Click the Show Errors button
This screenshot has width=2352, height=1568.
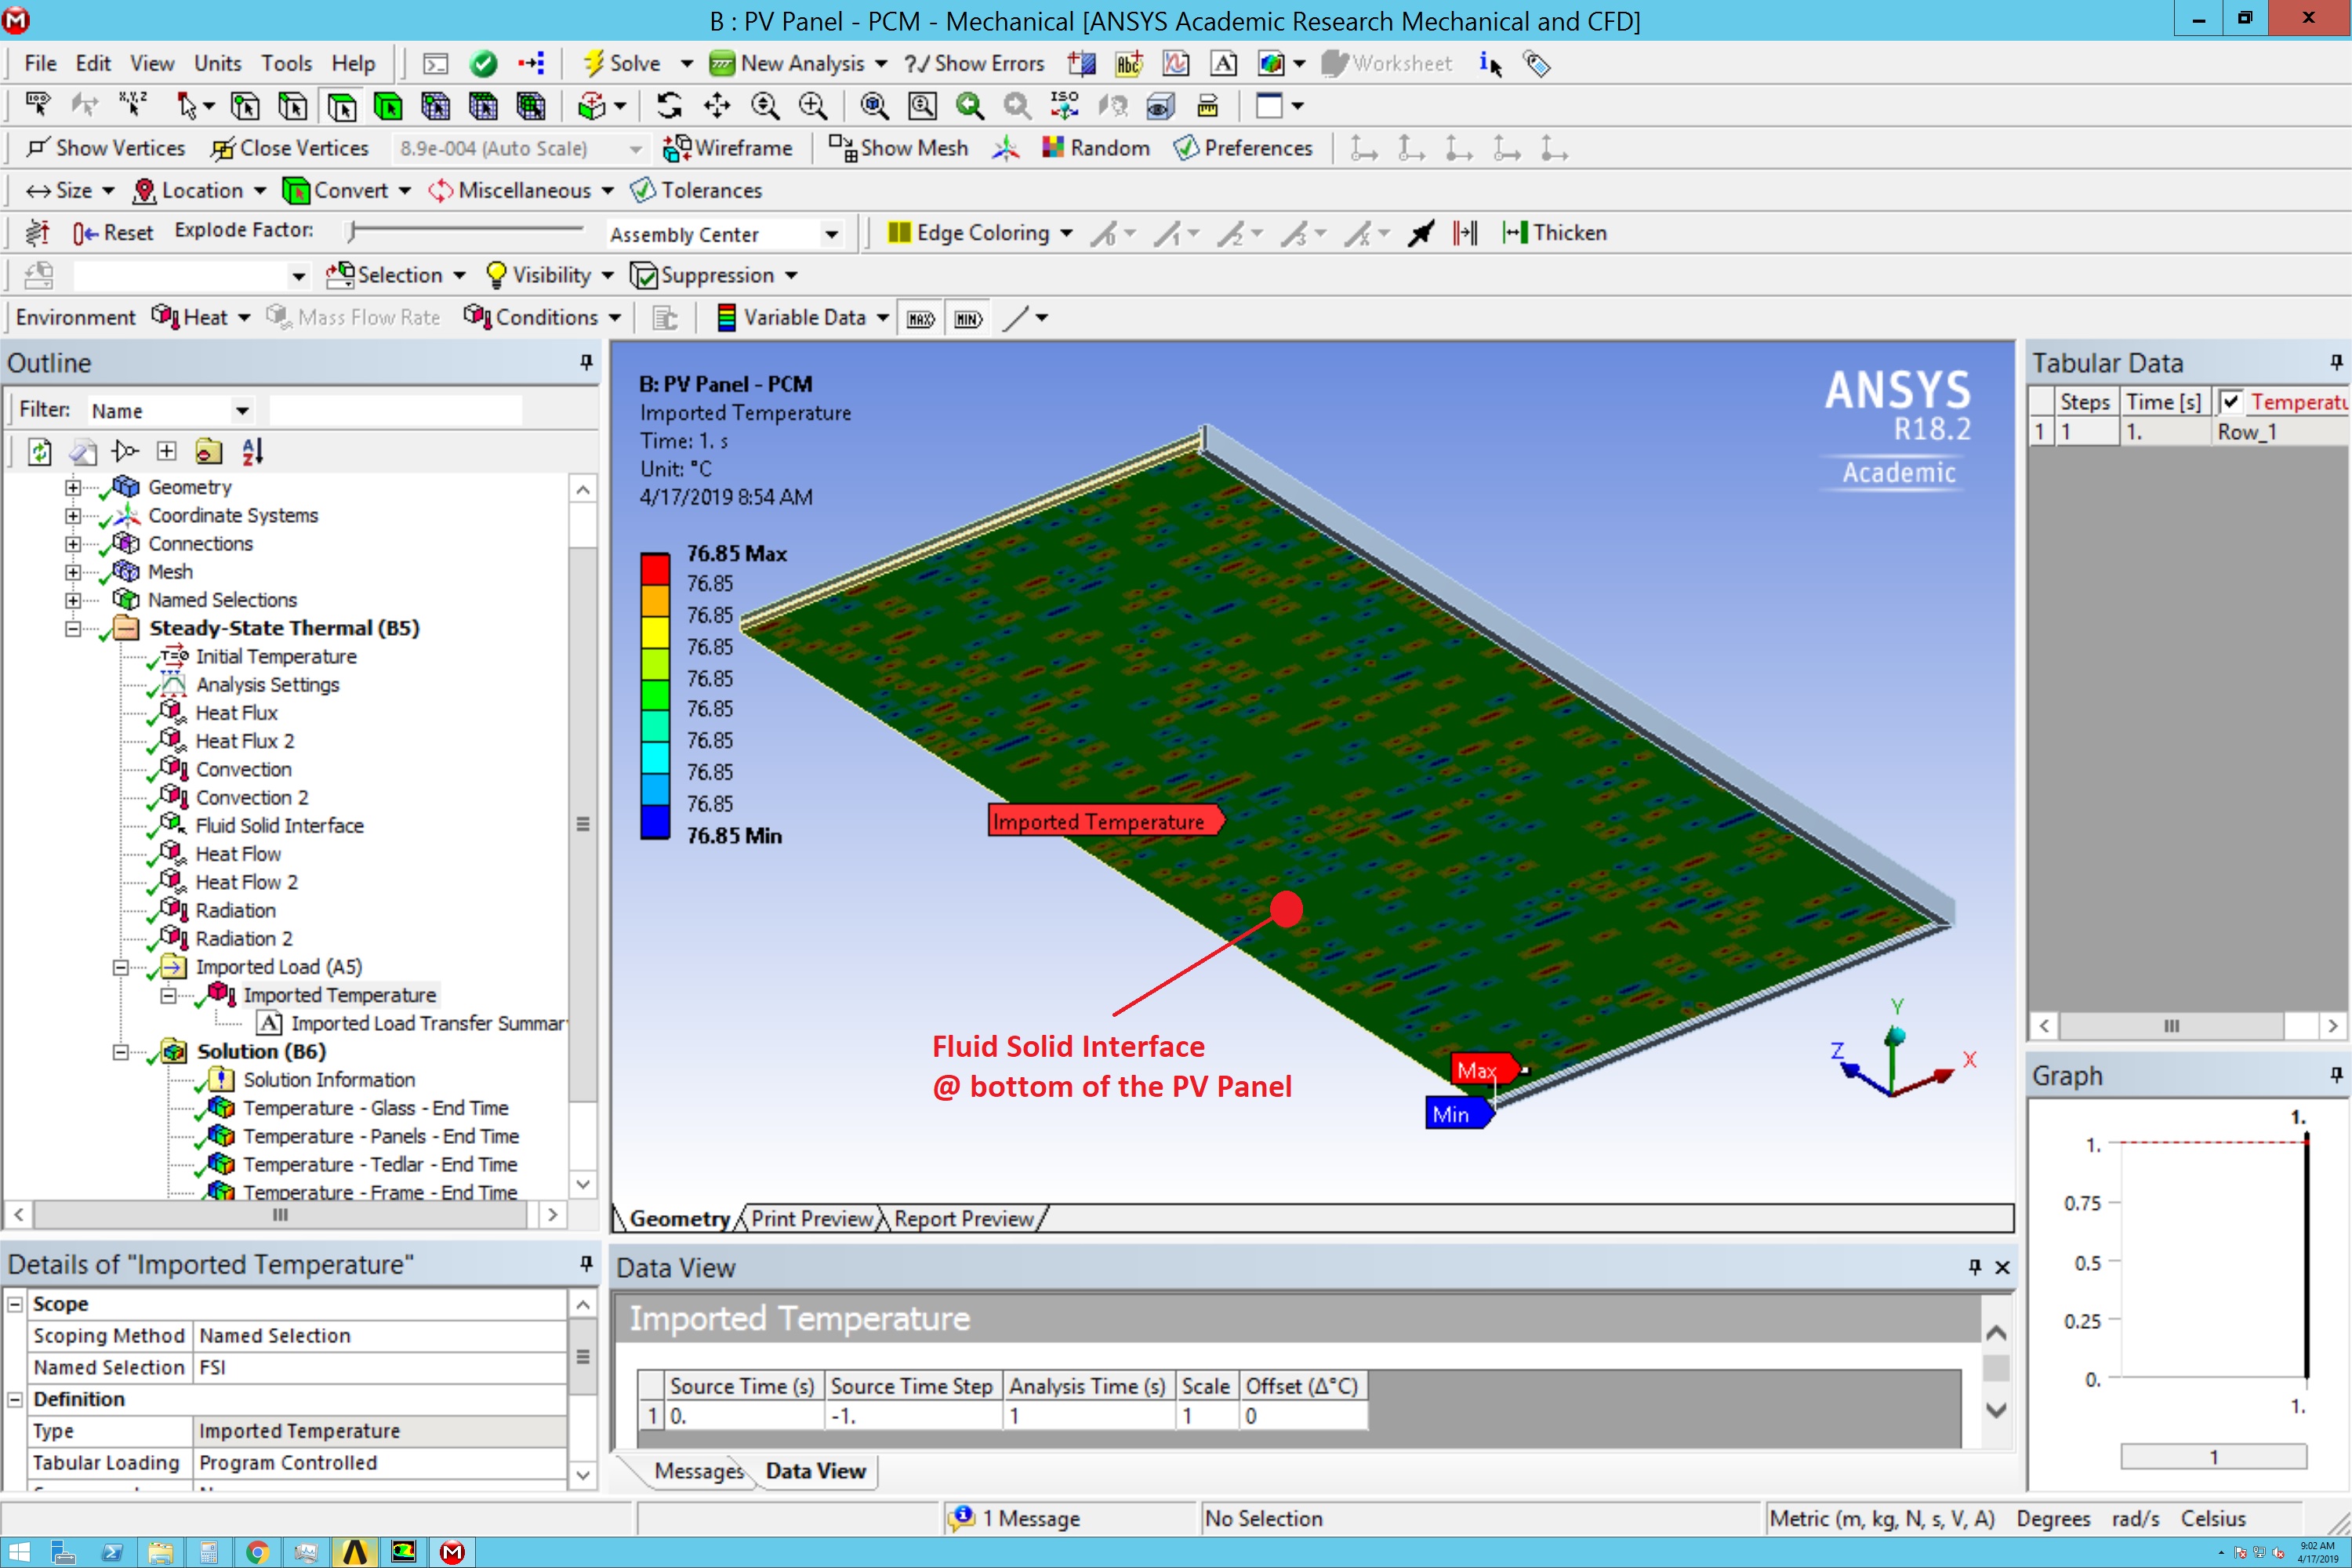[x=974, y=64]
